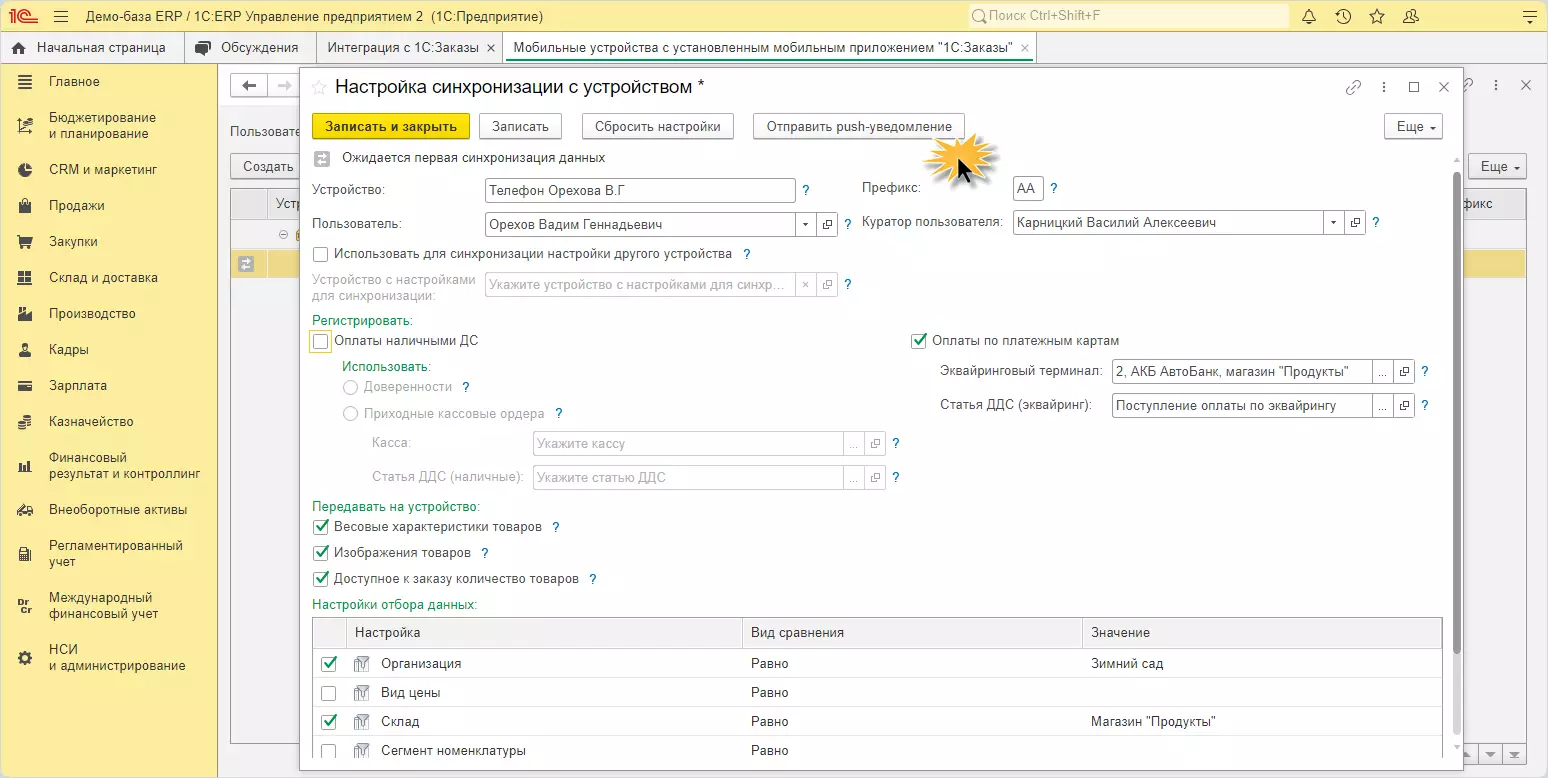Screen dimensions: 1548x778
Task: Open notifications bell icon
Action: pos(1309,17)
